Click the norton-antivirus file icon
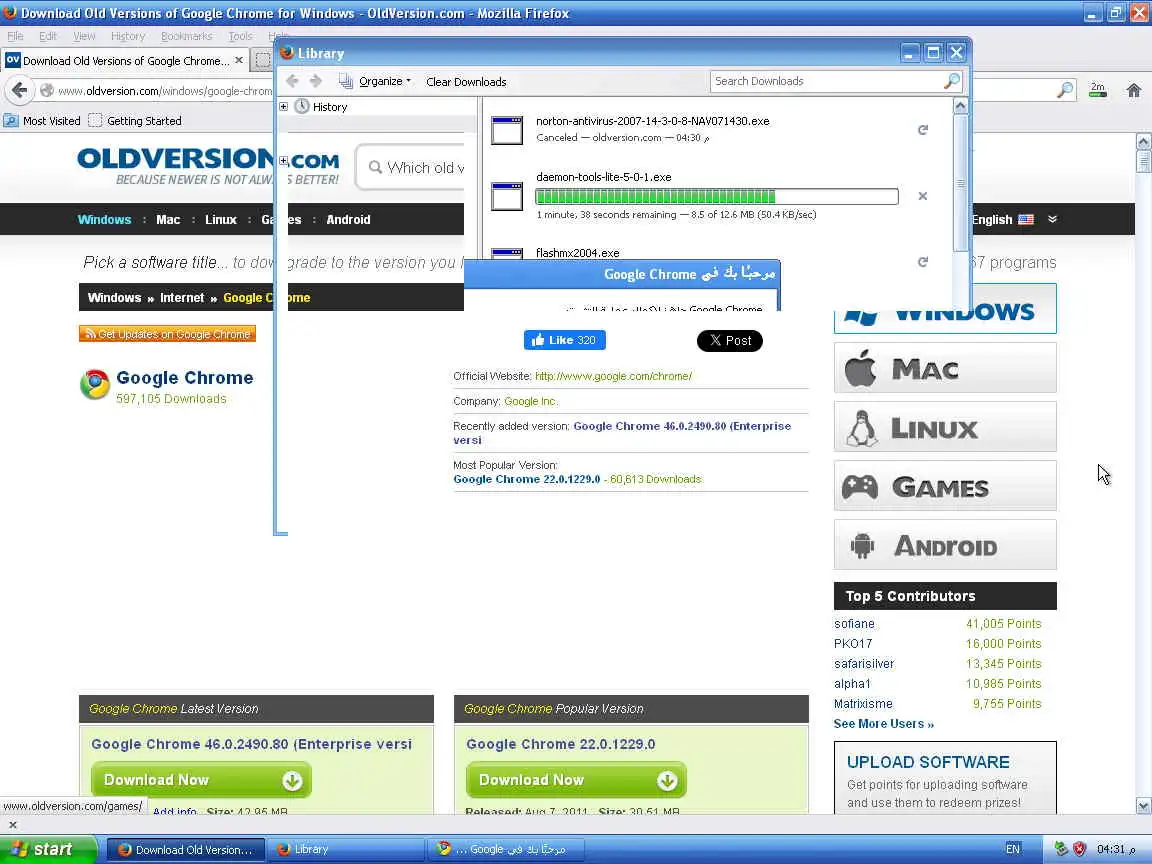1152x864 pixels. (x=507, y=130)
